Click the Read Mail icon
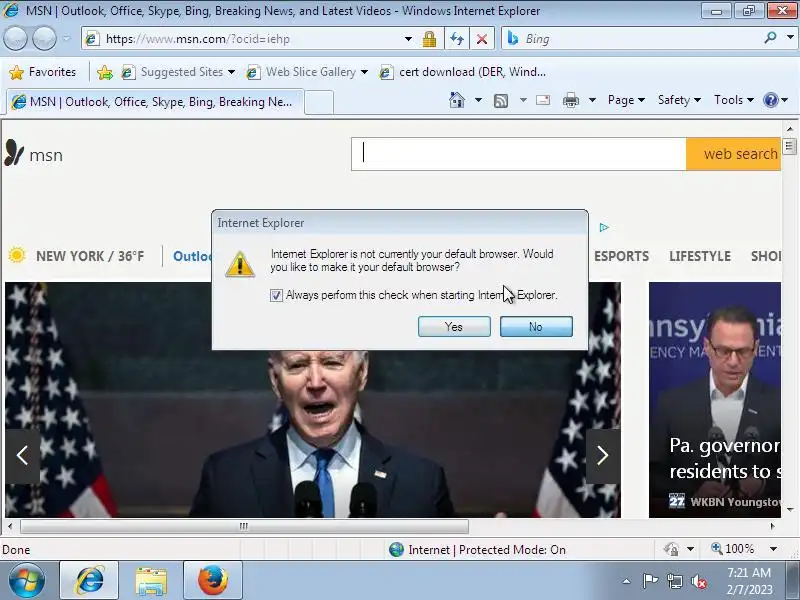 tap(543, 100)
